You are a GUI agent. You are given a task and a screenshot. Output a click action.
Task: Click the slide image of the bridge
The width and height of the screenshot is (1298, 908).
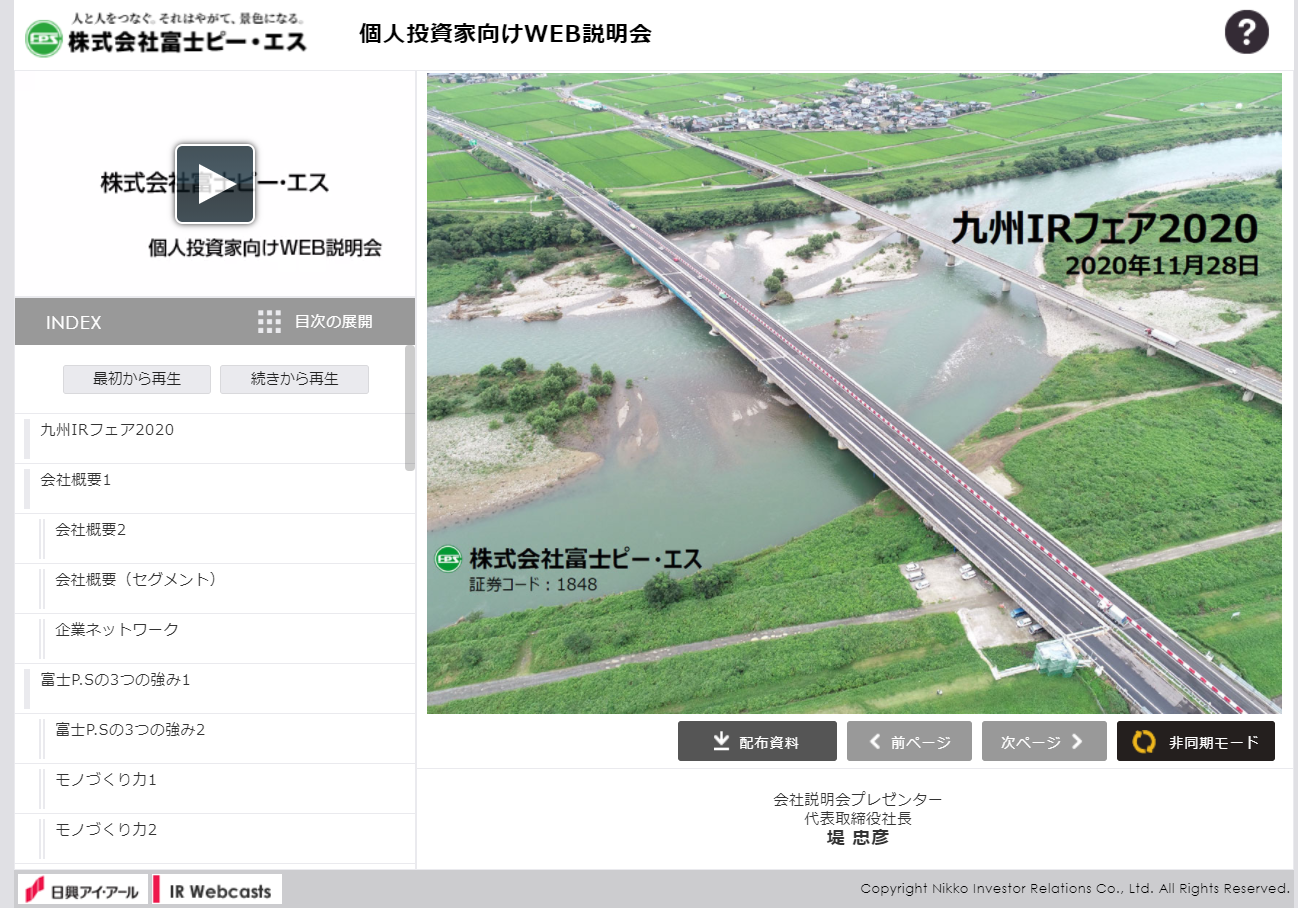pyautogui.click(x=854, y=393)
